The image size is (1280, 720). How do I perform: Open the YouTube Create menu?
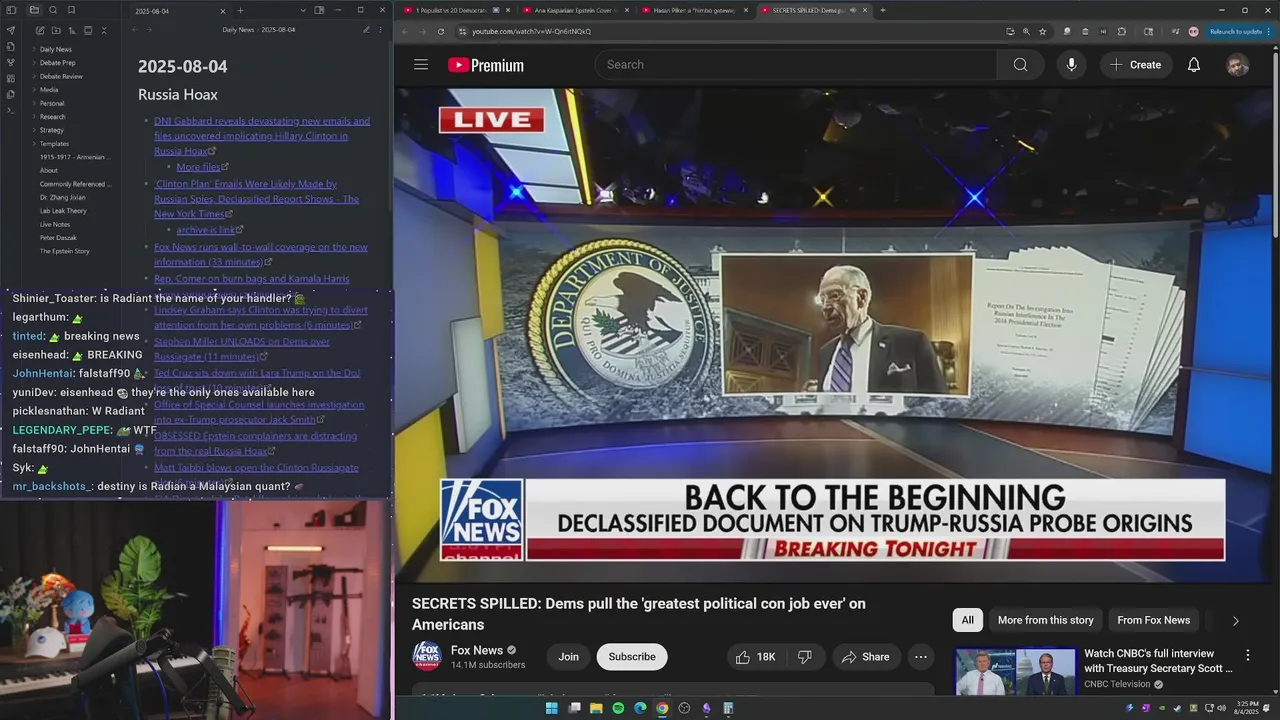click(x=1135, y=65)
